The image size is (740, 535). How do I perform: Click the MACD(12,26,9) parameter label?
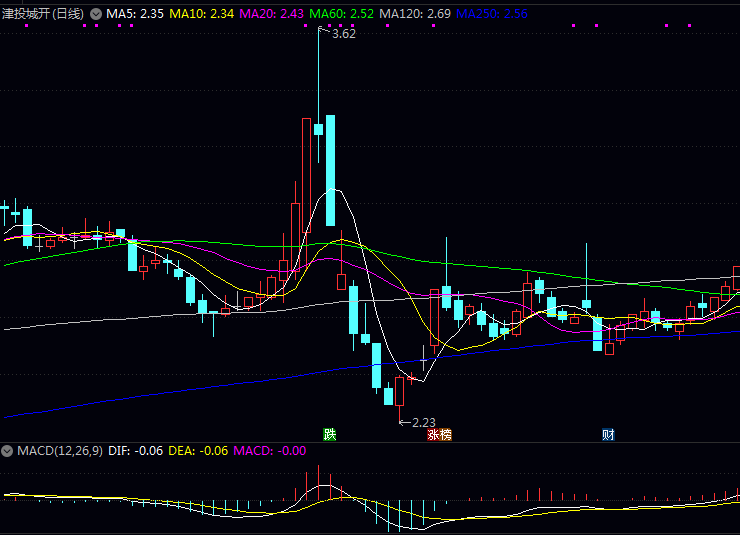point(59,451)
